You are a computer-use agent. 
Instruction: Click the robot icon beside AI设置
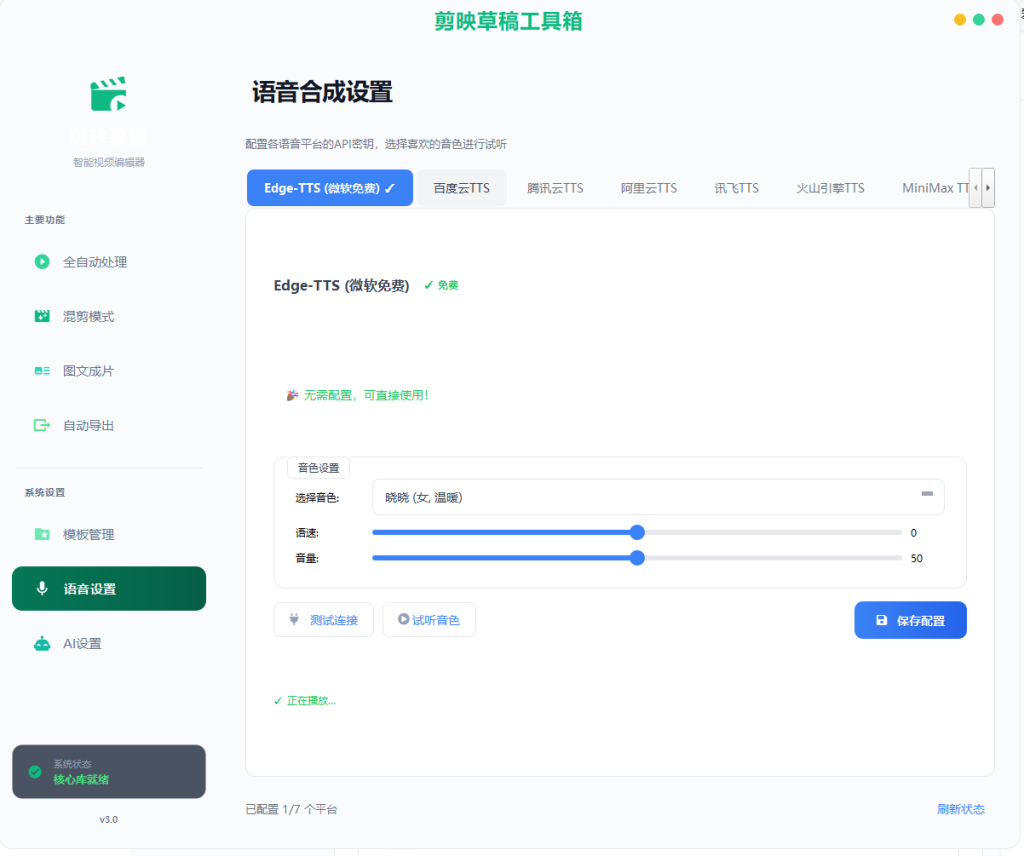[42, 644]
